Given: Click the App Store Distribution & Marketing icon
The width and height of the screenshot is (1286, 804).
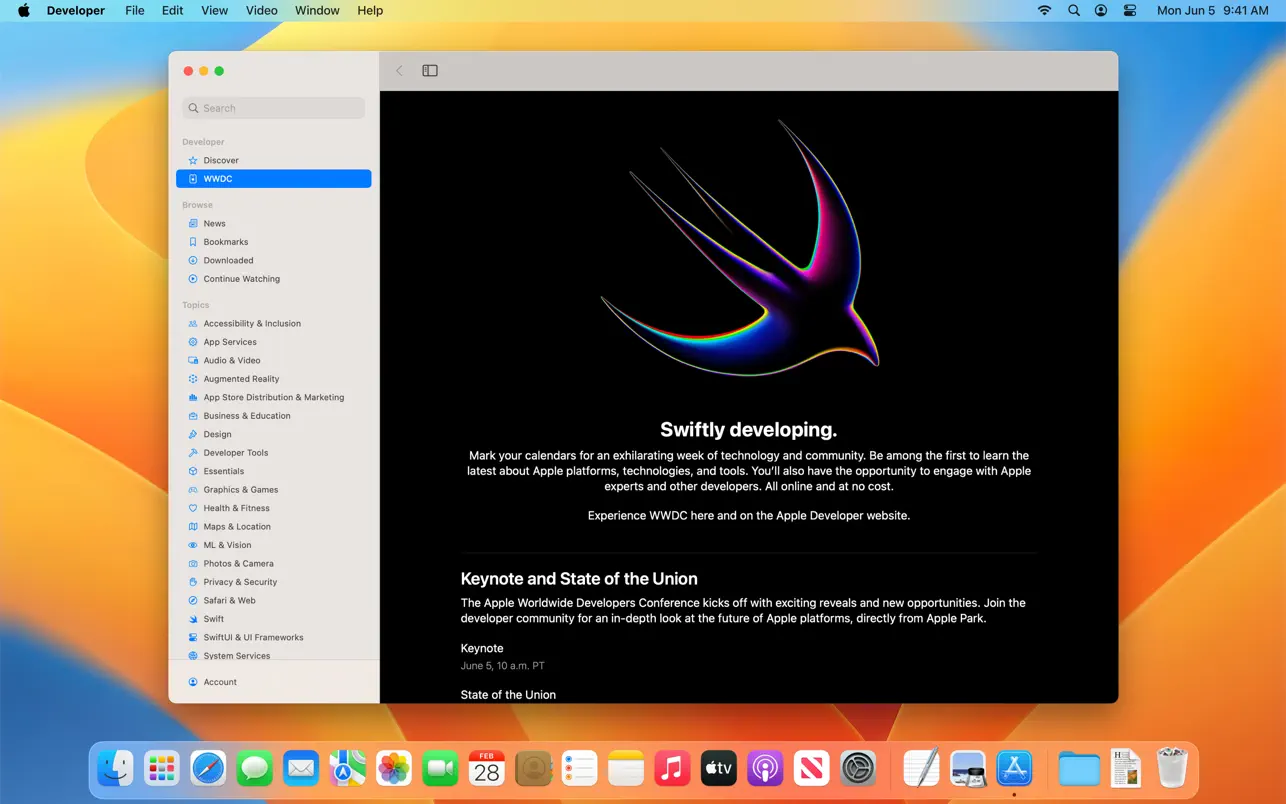Looking at the screenshot, I should [193, 397].
